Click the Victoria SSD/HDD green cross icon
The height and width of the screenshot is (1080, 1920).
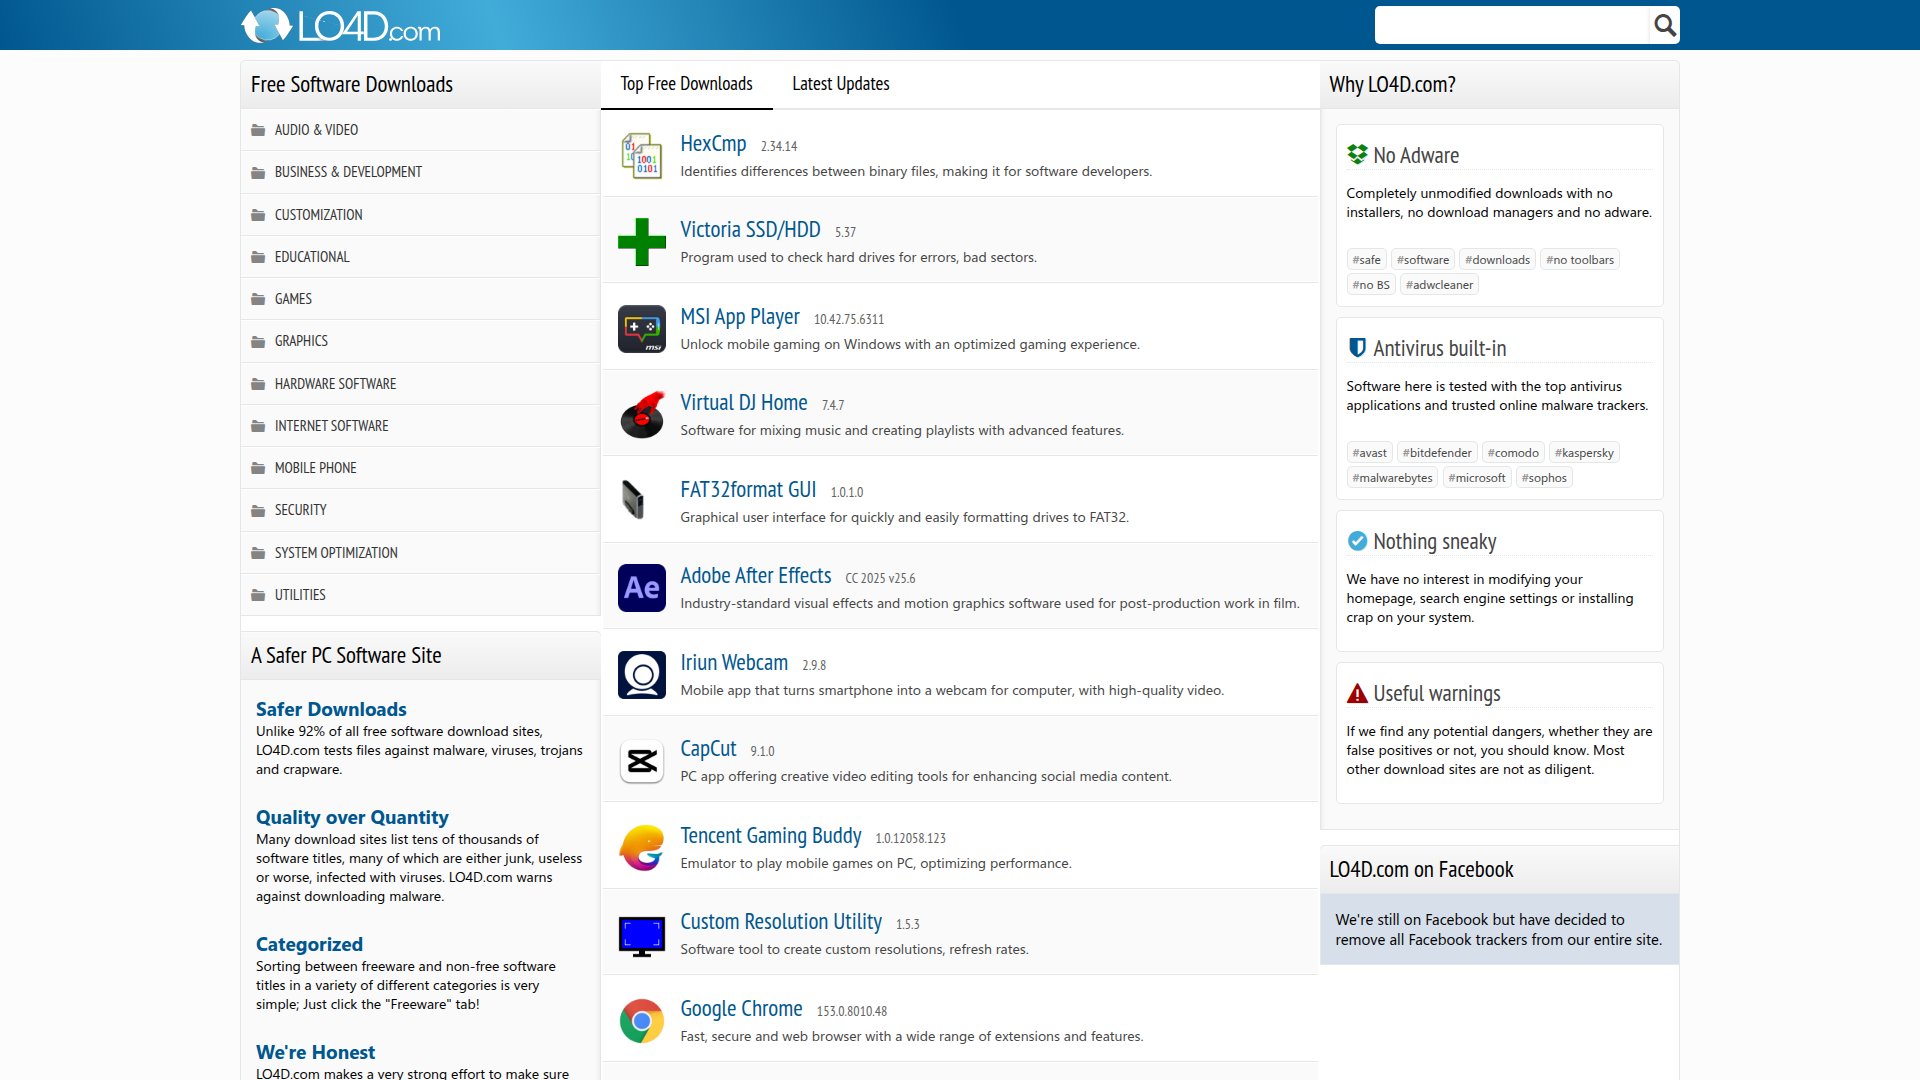point(642,242)
